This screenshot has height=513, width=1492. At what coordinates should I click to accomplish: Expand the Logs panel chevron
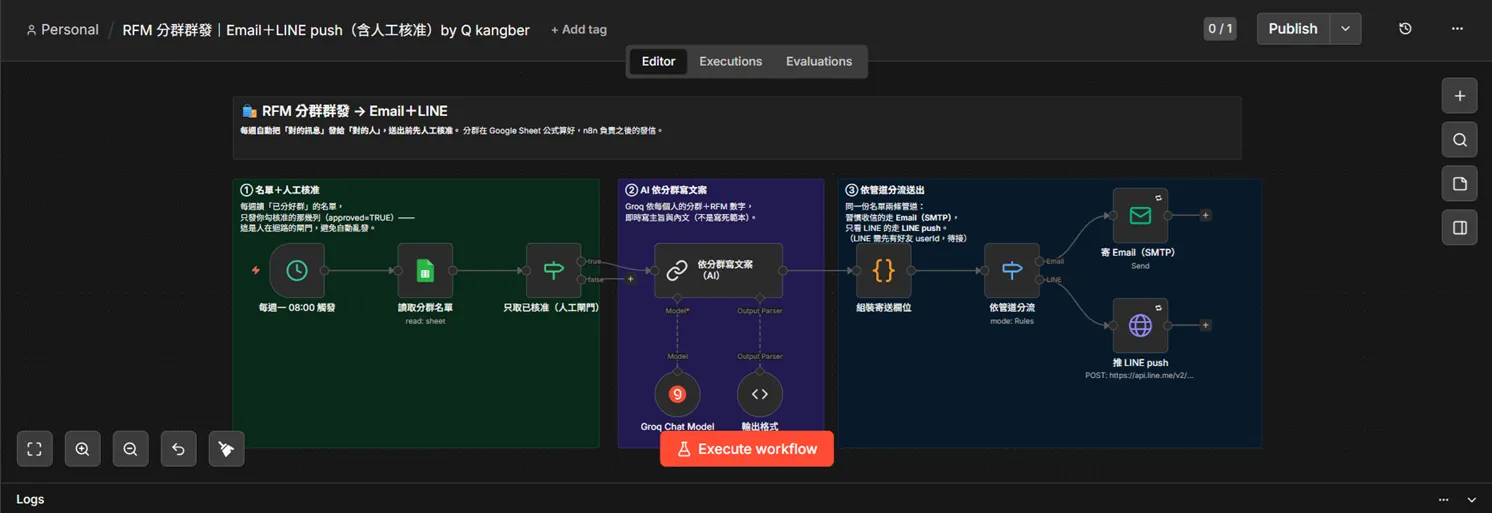pyautogui.click(x=1471, y=499)
